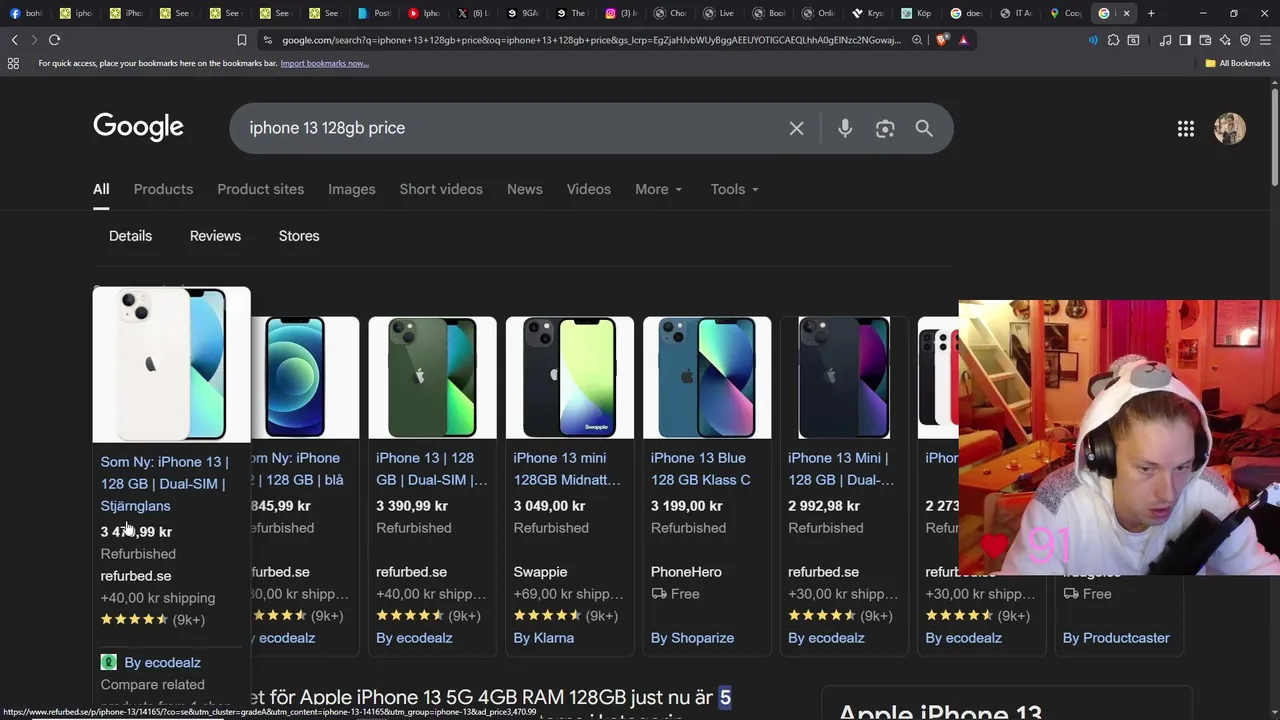Switch to the X (Twitter) browser tab
Viewport: 1280px width, 720px height.
pyautogui.click(x=472, y=13)
